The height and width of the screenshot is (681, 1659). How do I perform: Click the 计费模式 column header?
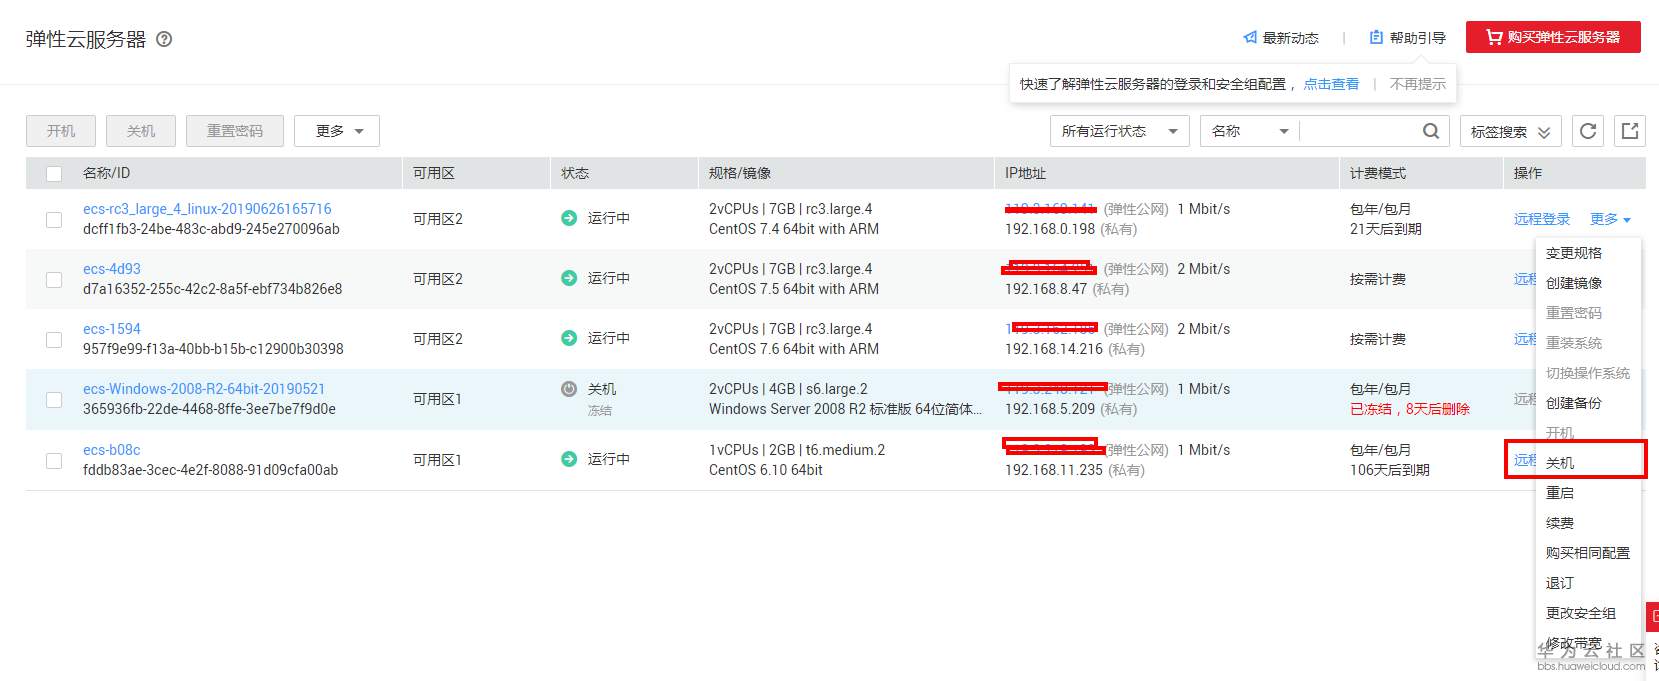(x=1378, y=173)
